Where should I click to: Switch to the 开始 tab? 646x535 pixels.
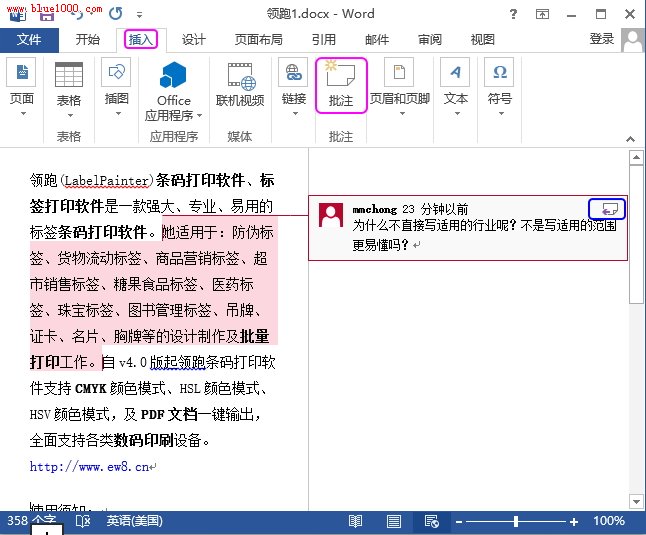pos(88,40)
